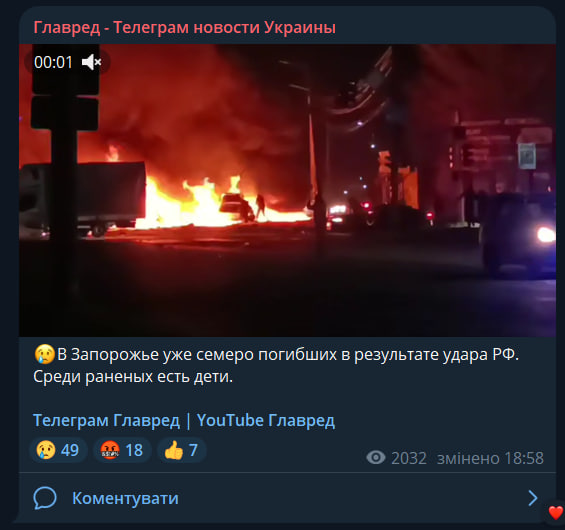Screen dimensions: 565x530
Task: Click the comment speech bubble icon
Action: pyautogui.click(x=45, y=498)
